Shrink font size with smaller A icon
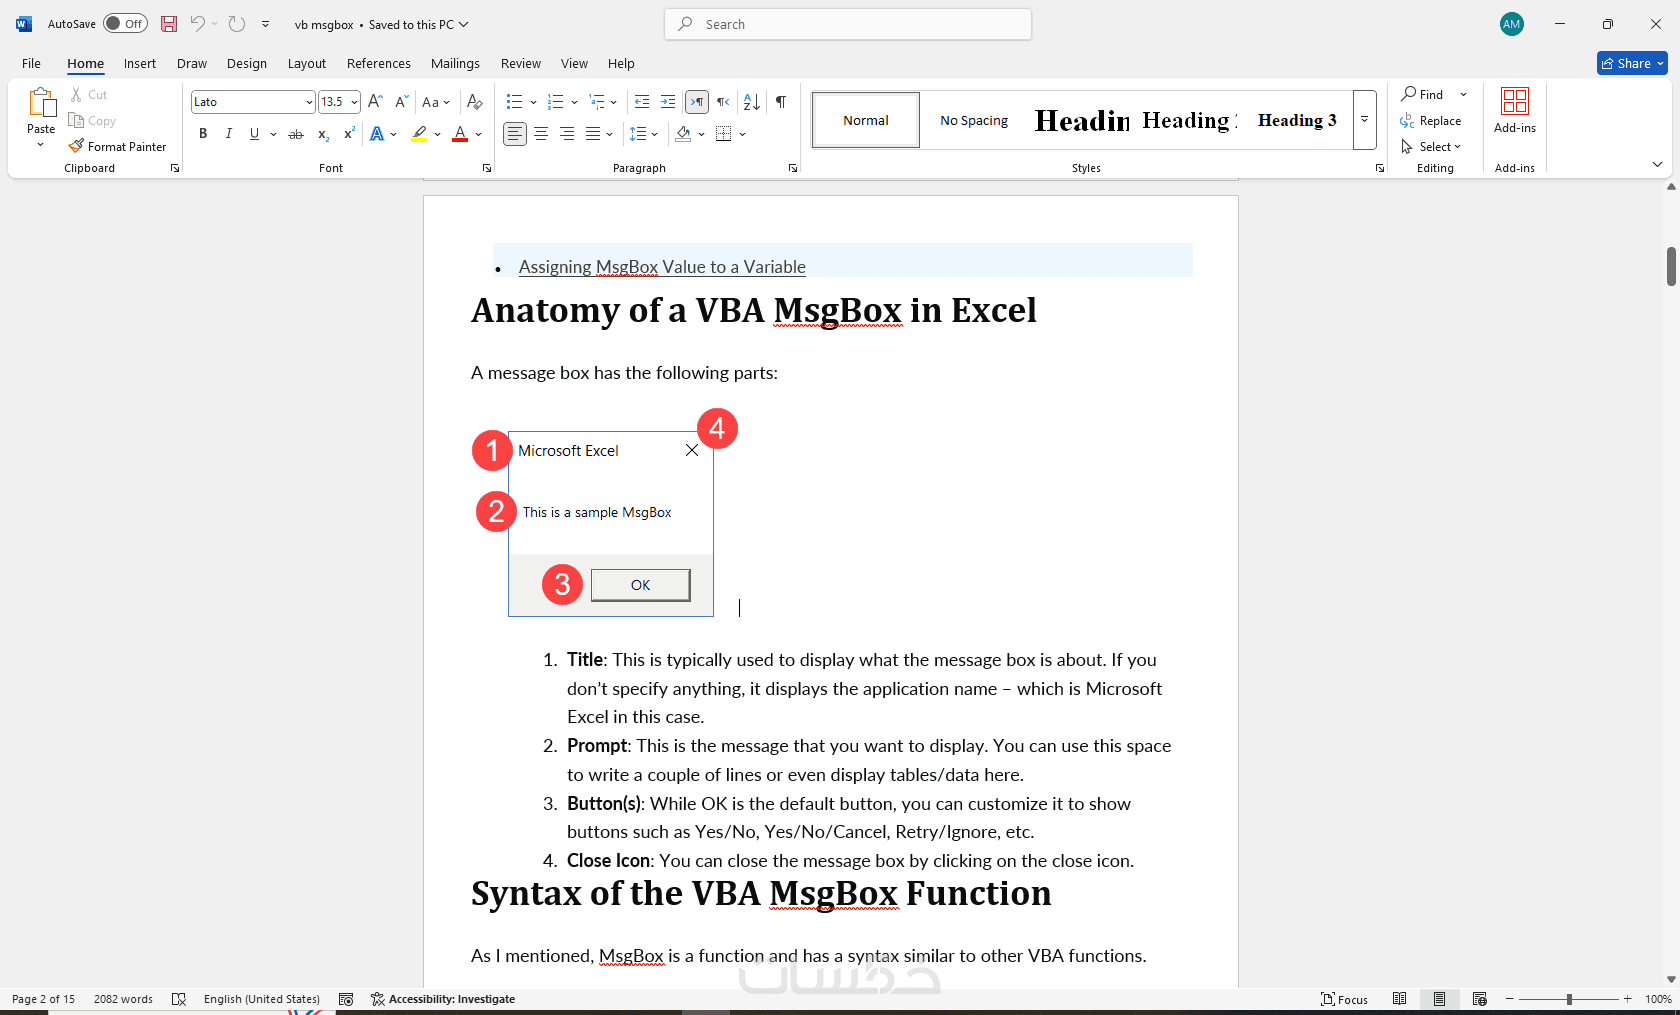 (401, 101)
